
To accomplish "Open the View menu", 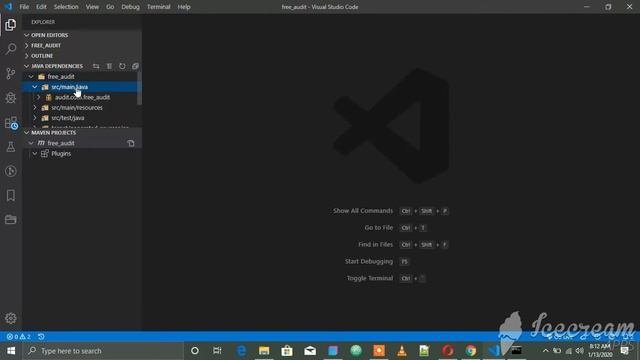I will coord(92,7).
